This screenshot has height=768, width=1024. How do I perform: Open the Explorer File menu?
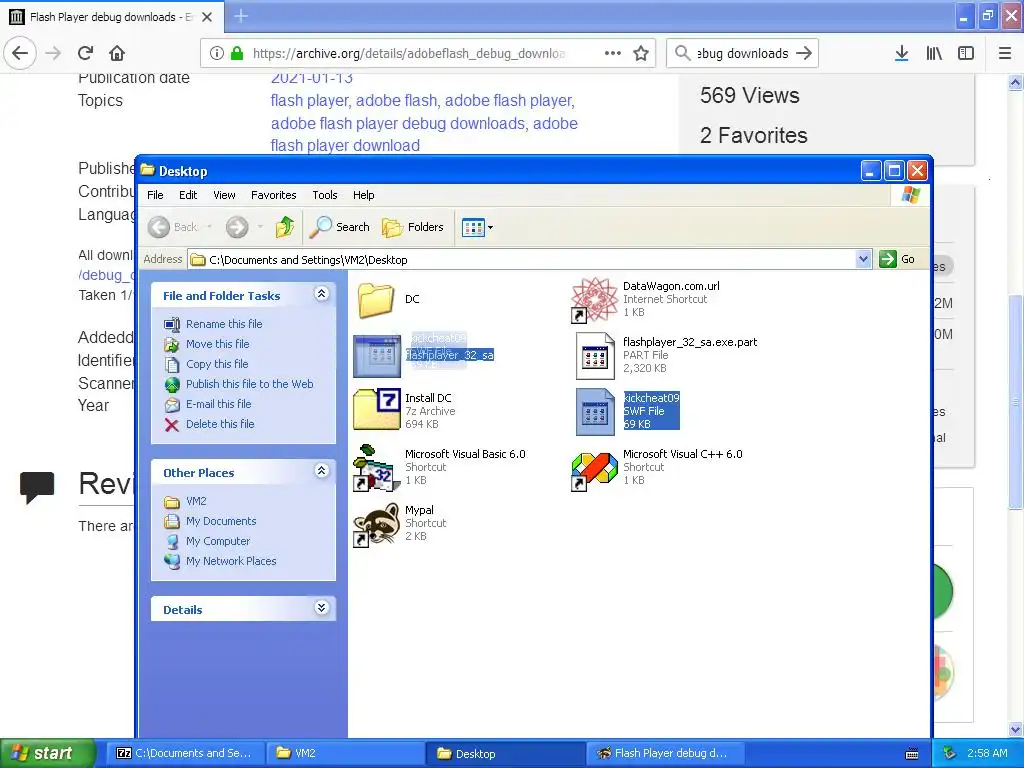pyautogui.click(x=155, y=195)
